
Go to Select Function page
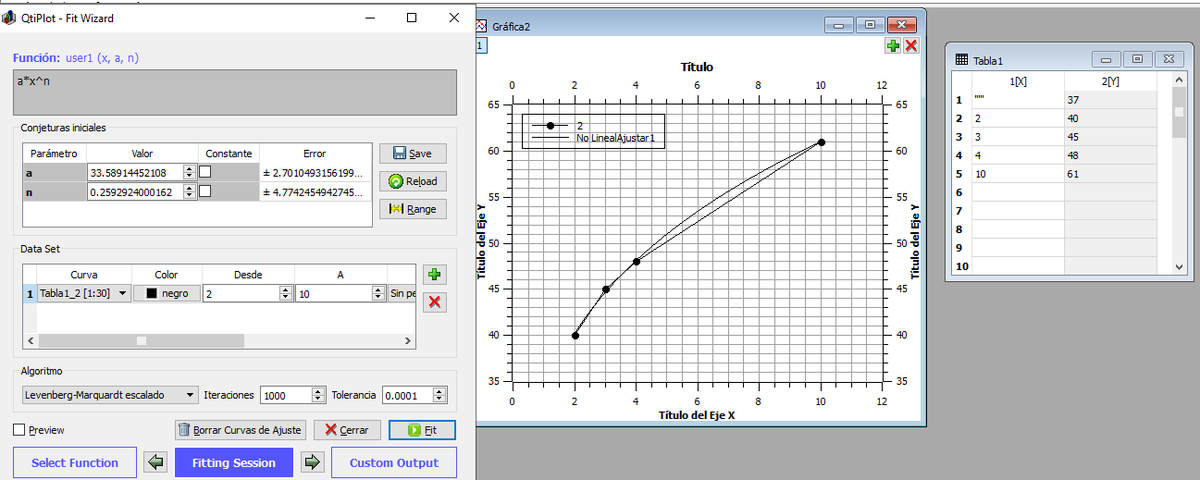[x=75, y=463]
